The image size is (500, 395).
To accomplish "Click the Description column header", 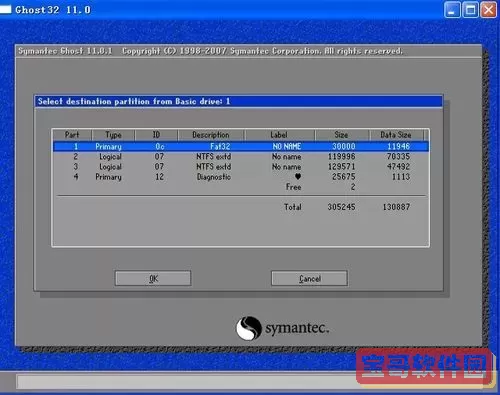I will (211, 135).
